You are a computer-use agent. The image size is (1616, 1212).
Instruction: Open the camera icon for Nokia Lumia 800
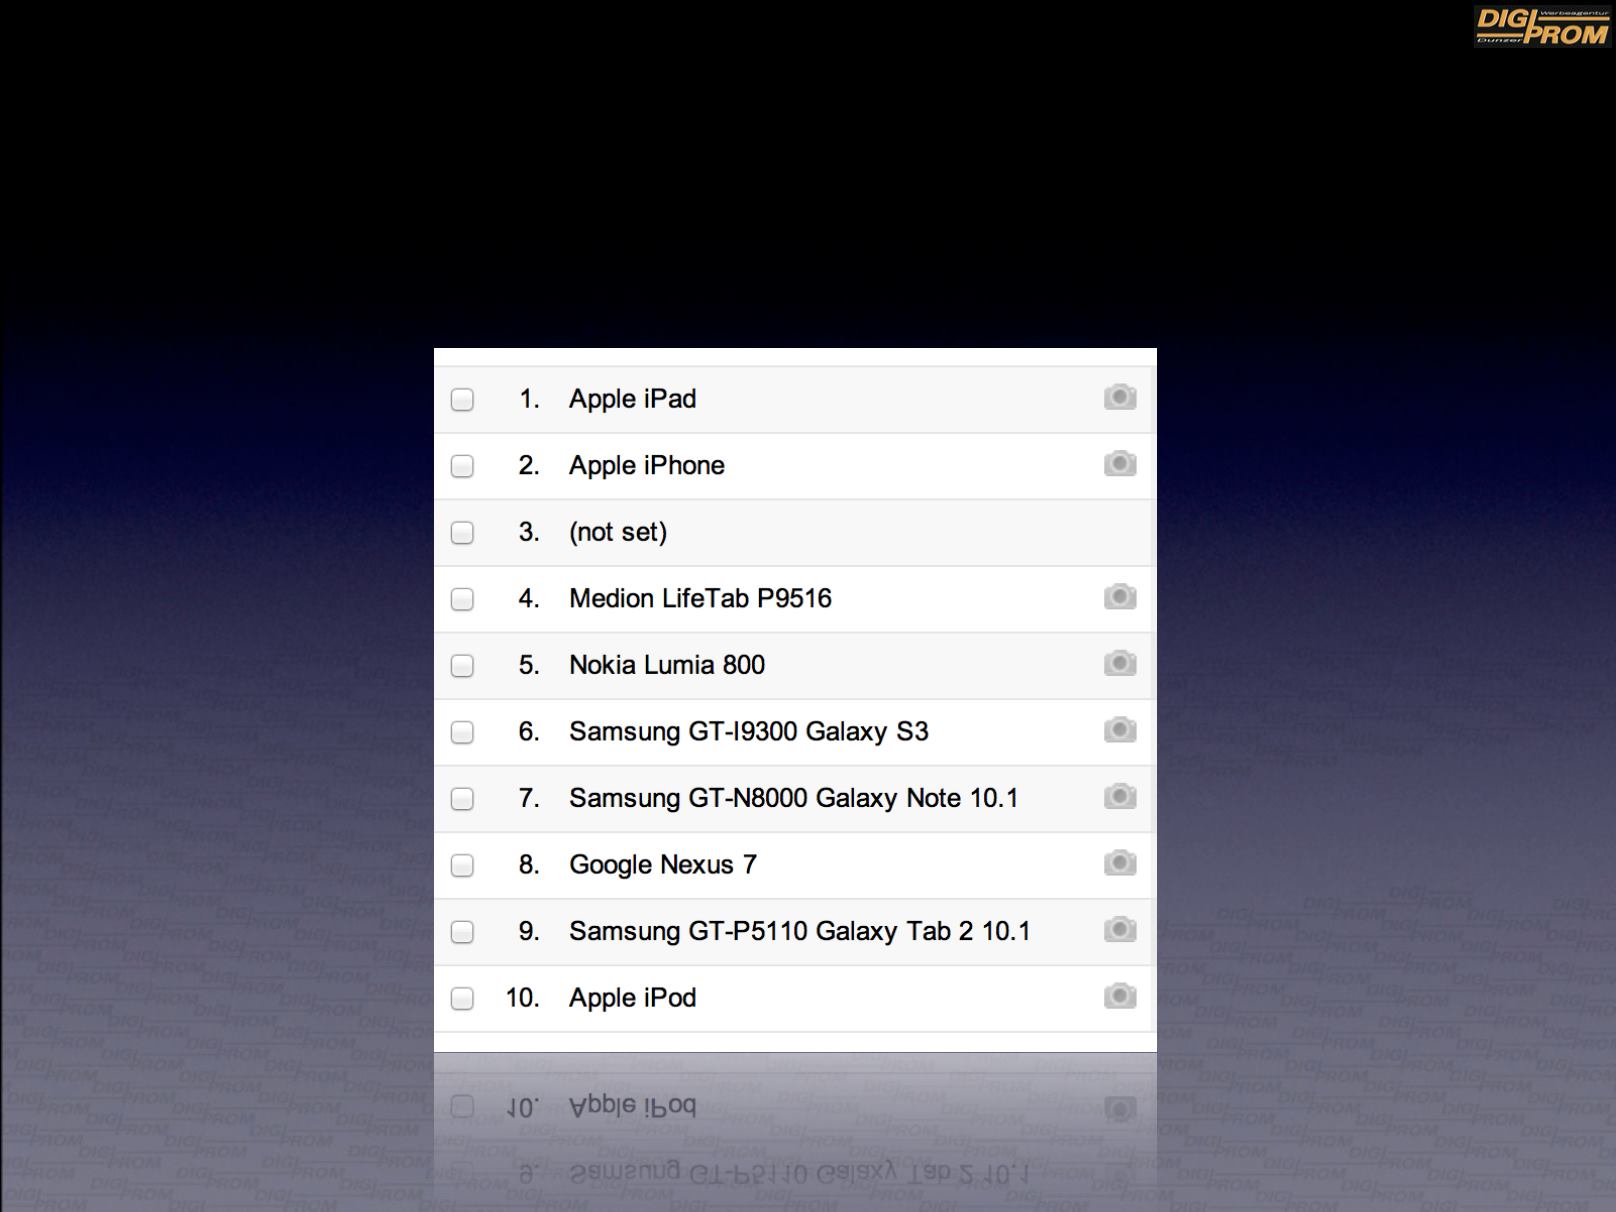1120,663
